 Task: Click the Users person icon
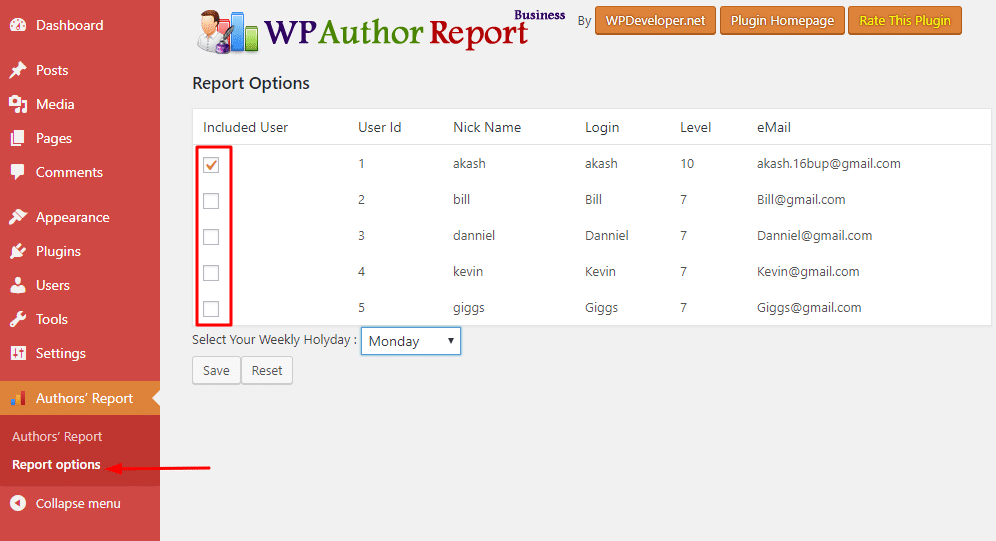tap(18, 285)
